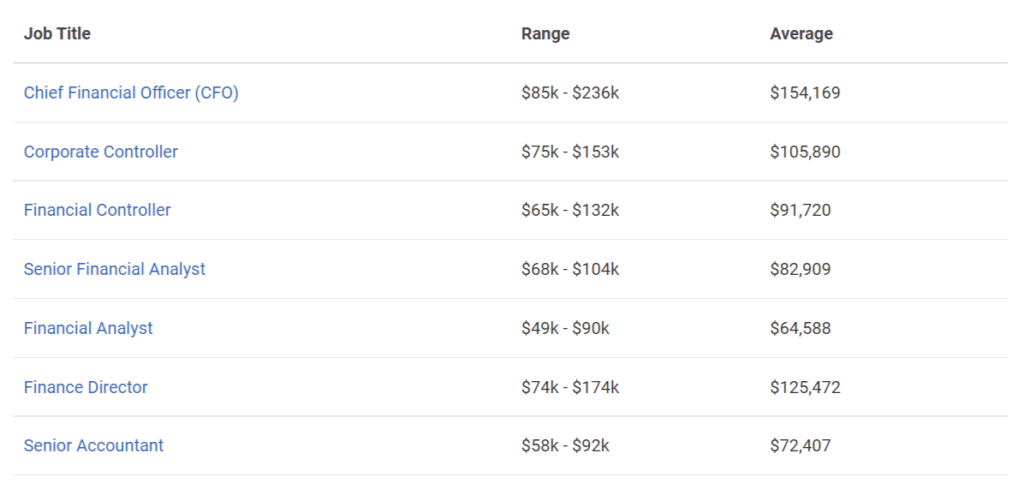Select the $85k - $236k range cell
Screen dimensions: 1024x489
coord(570,93)
